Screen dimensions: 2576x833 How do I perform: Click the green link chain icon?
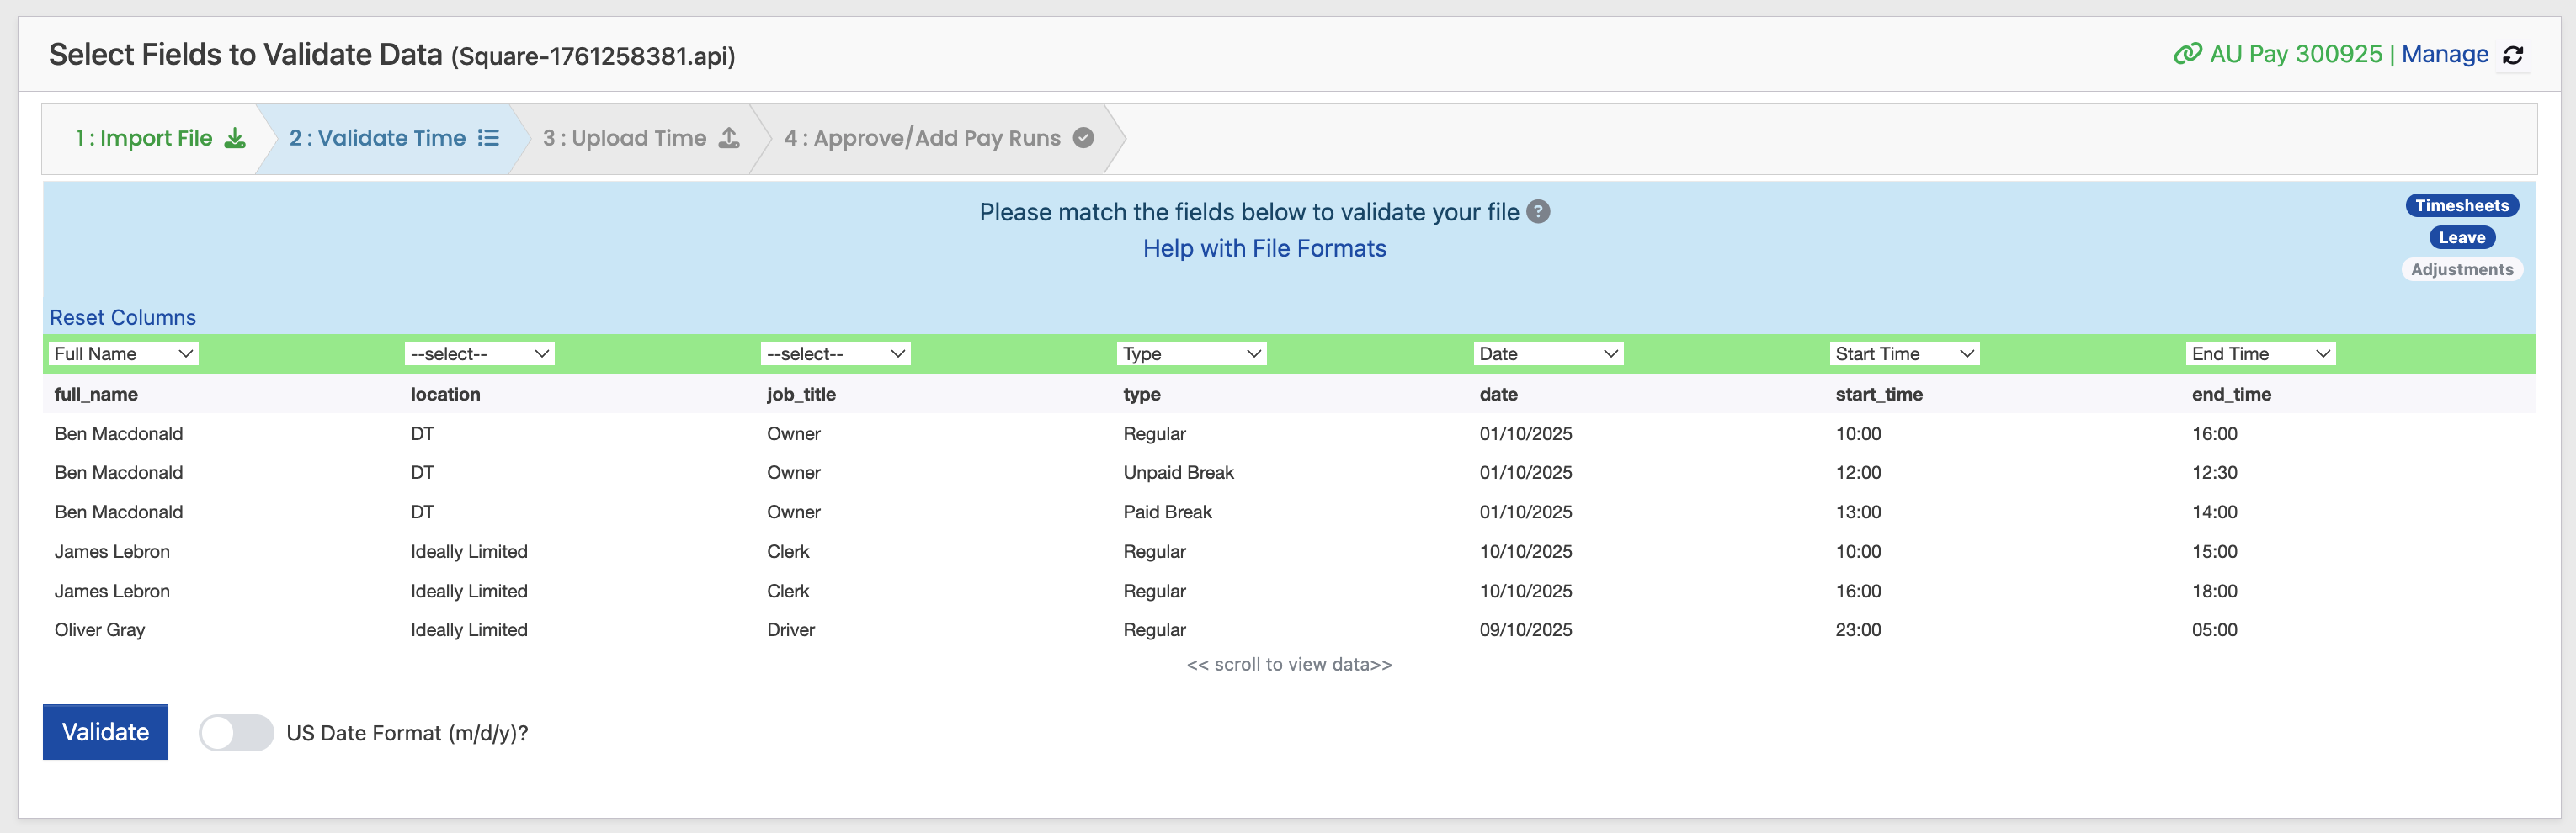pos(2187,54)
